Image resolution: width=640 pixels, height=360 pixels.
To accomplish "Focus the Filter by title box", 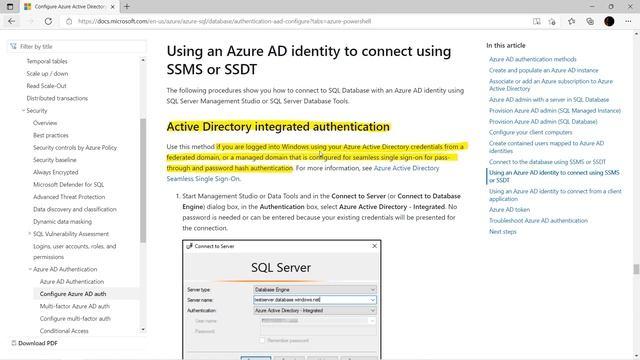I will tap(77, 47).
